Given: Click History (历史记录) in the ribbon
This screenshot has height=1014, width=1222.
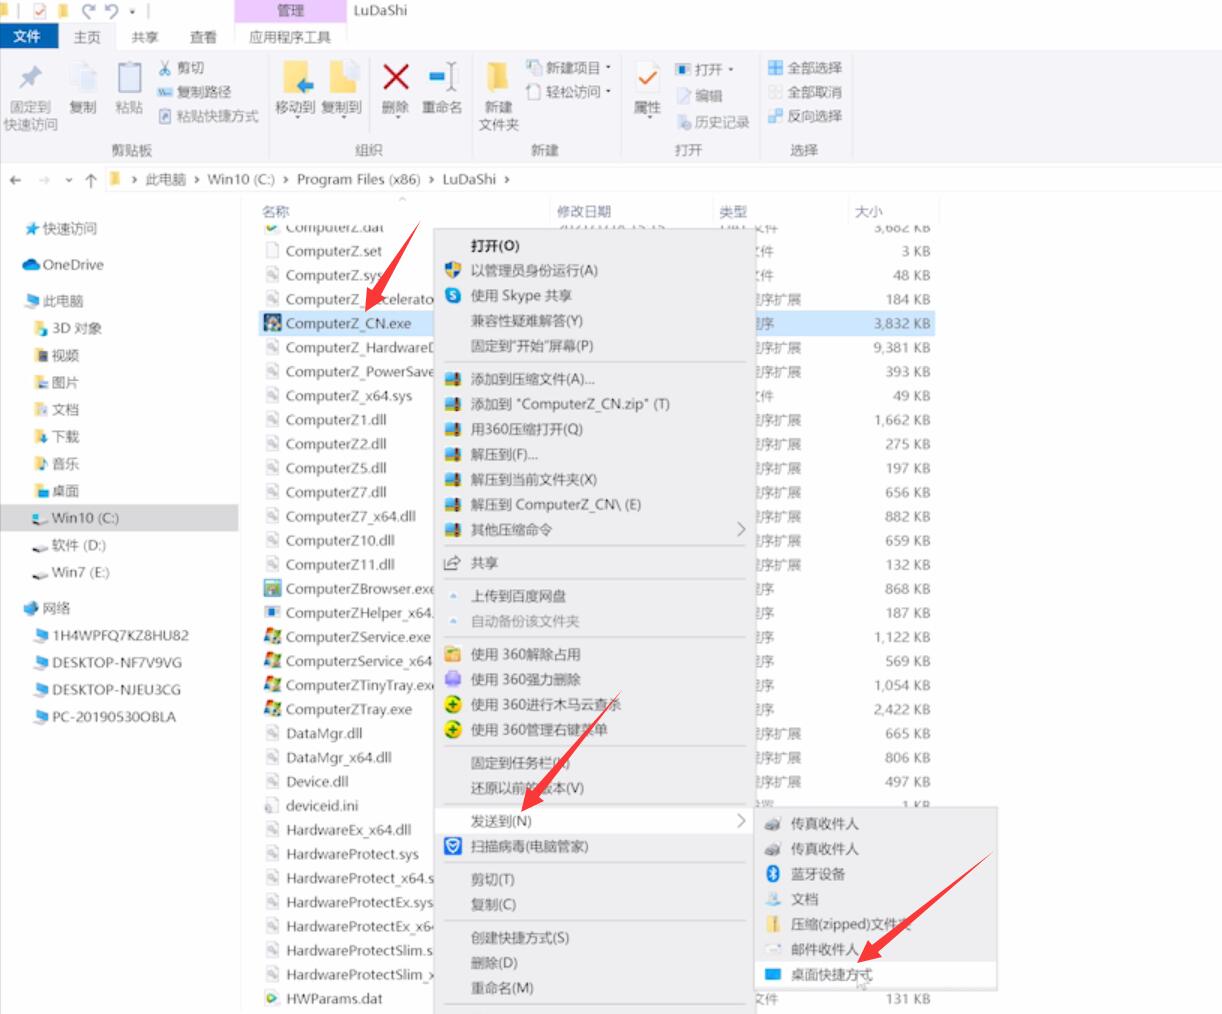Looking at the screenshot, I should 713,122.
